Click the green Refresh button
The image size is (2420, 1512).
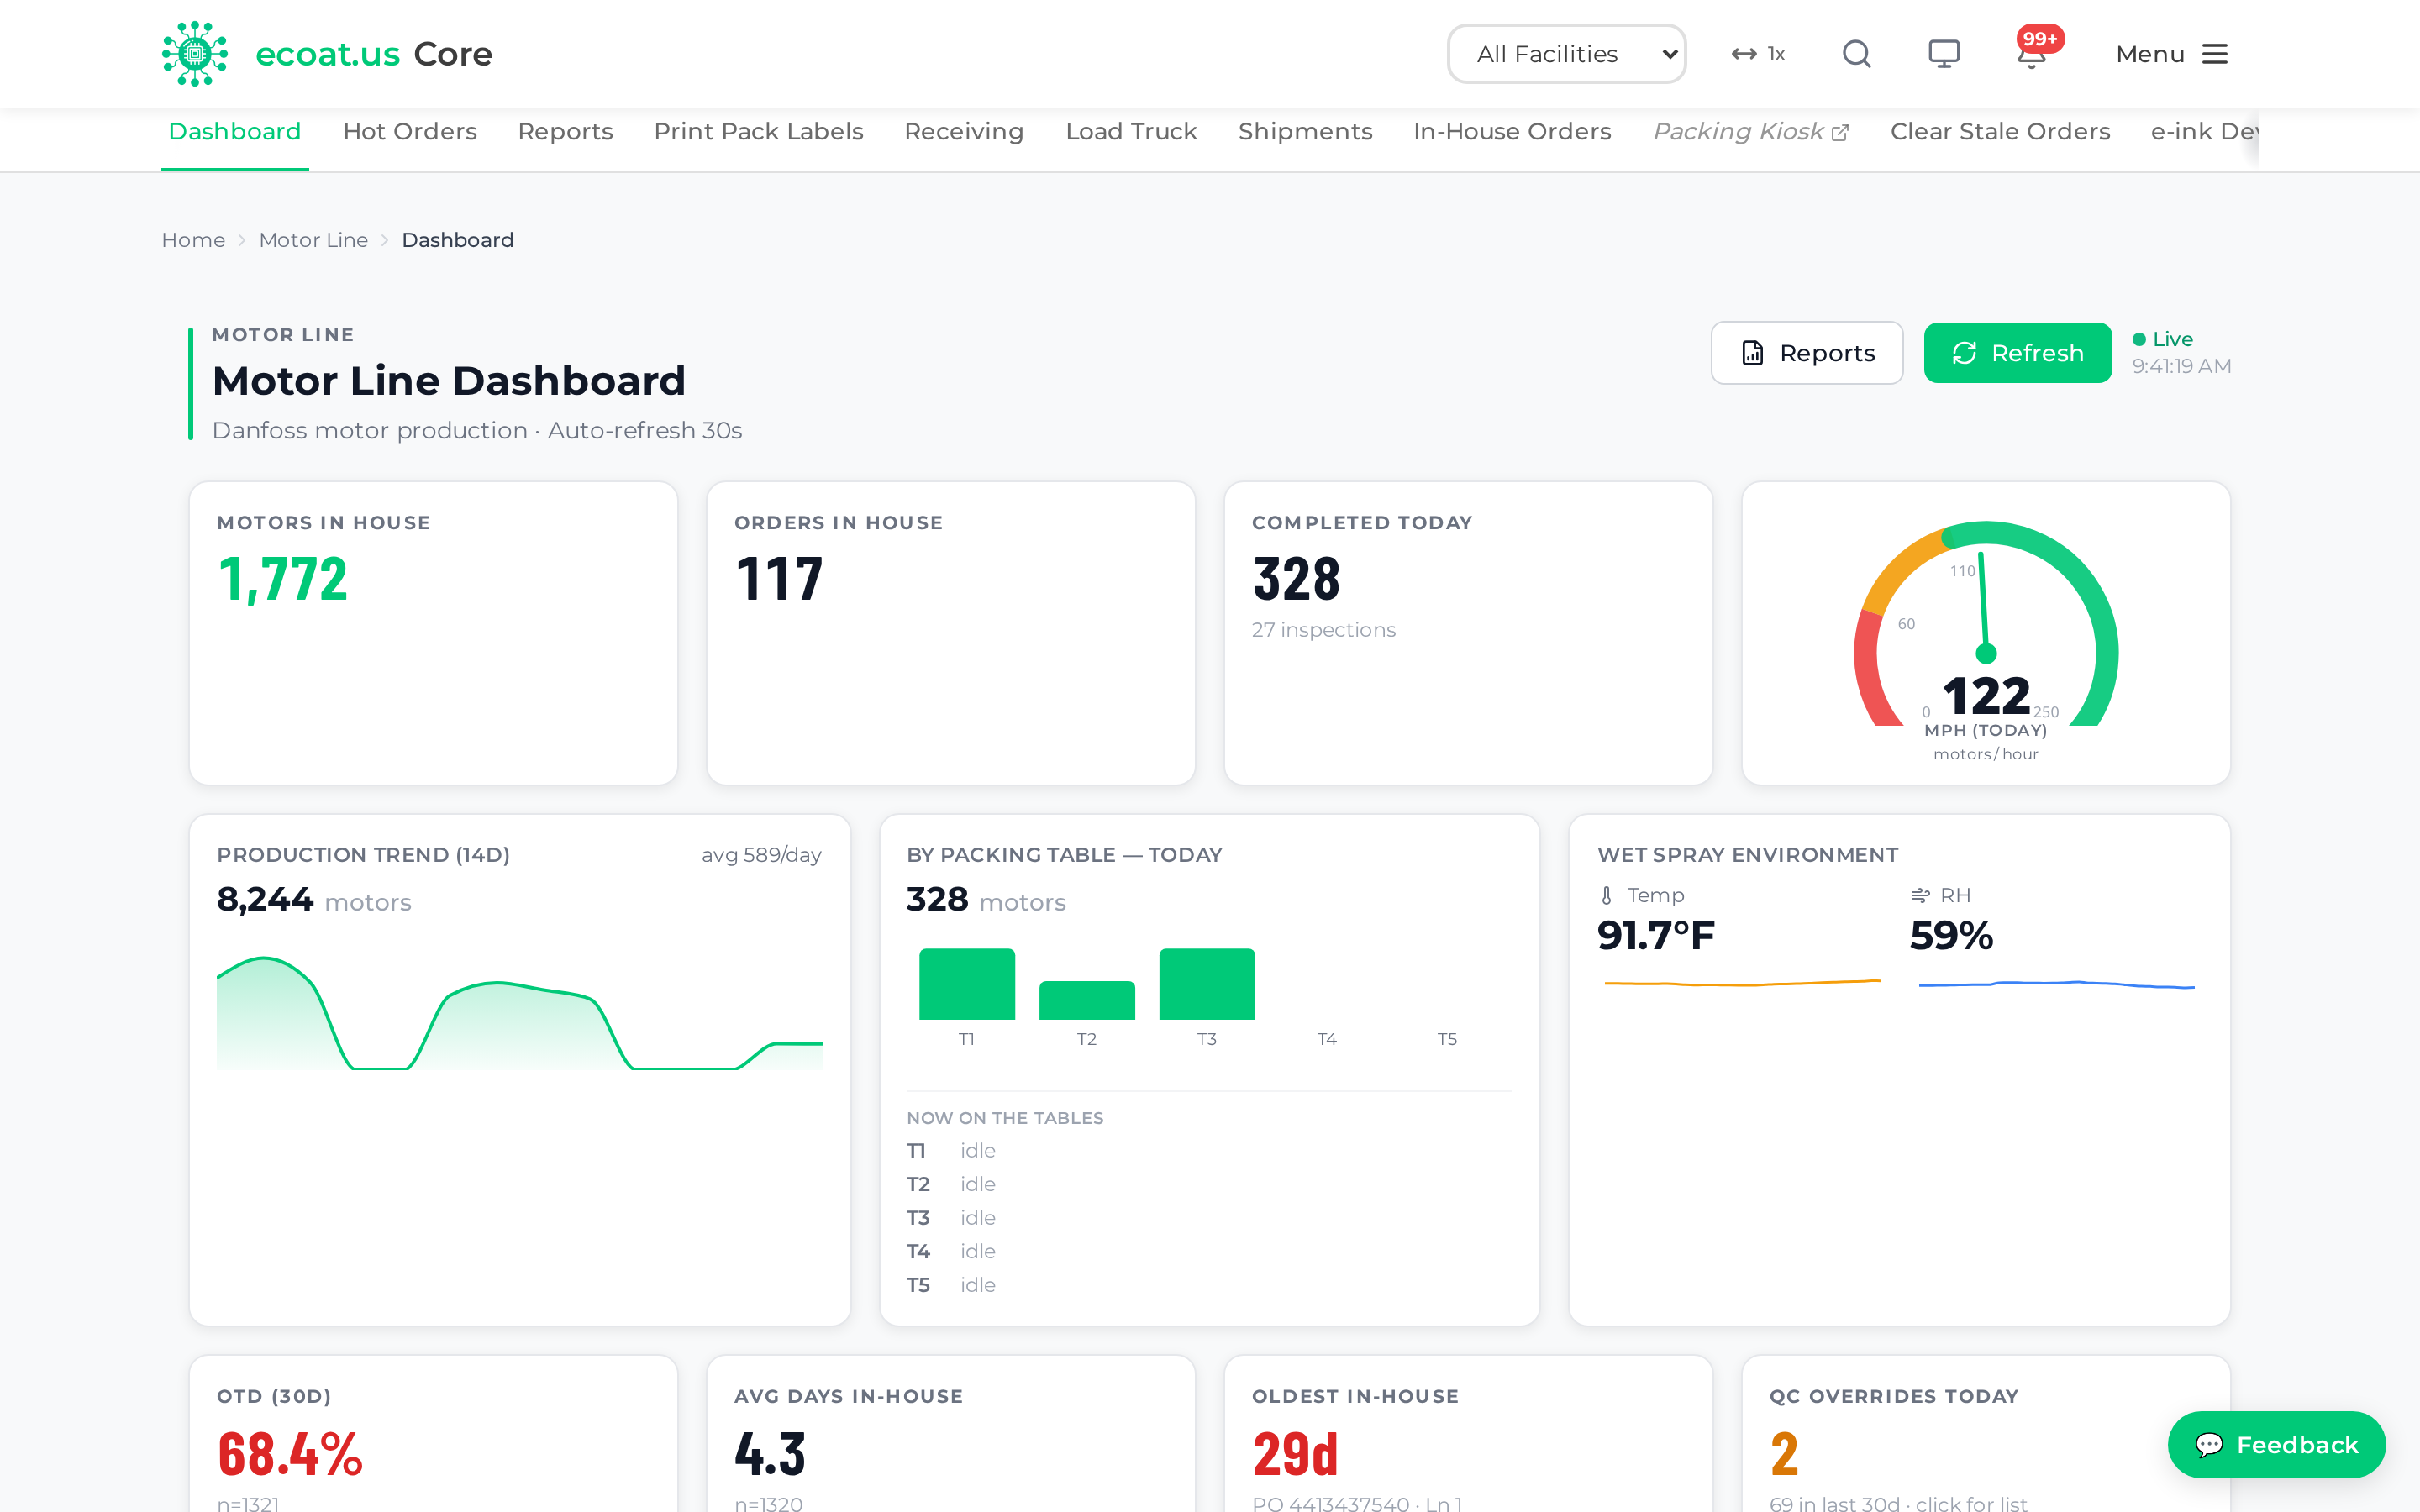pyautogui.click(x=2017, y=353)
